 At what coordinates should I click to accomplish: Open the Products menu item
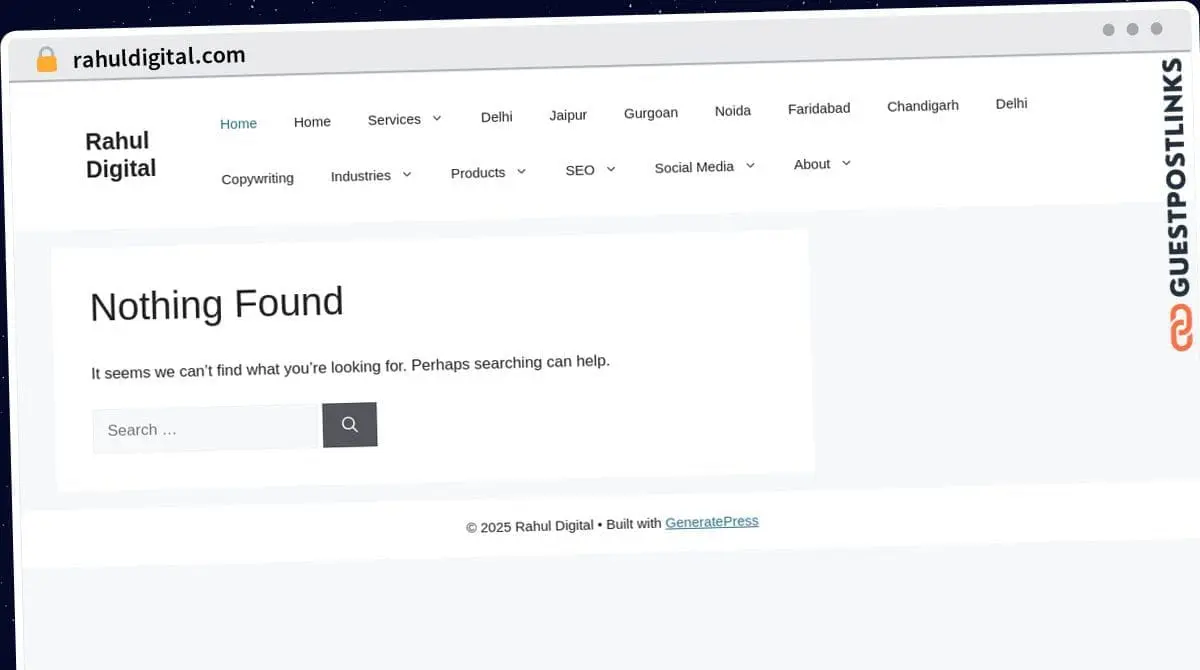click(x=478, y=173)
